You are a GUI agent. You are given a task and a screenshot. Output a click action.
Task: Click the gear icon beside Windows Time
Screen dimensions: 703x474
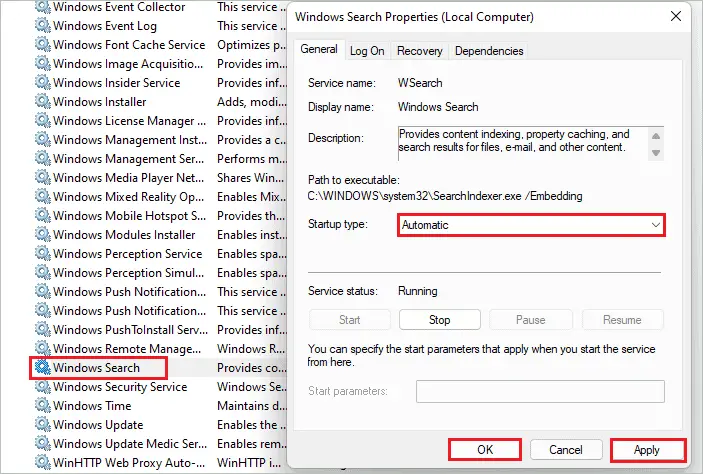coord(43,405)
